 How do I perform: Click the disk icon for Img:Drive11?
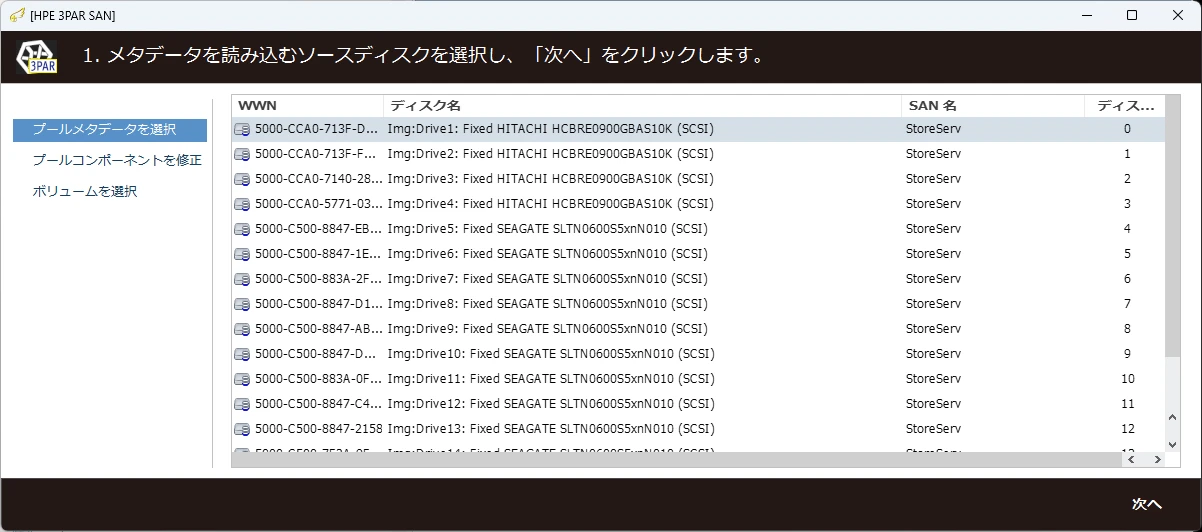(x=242, y=379)
